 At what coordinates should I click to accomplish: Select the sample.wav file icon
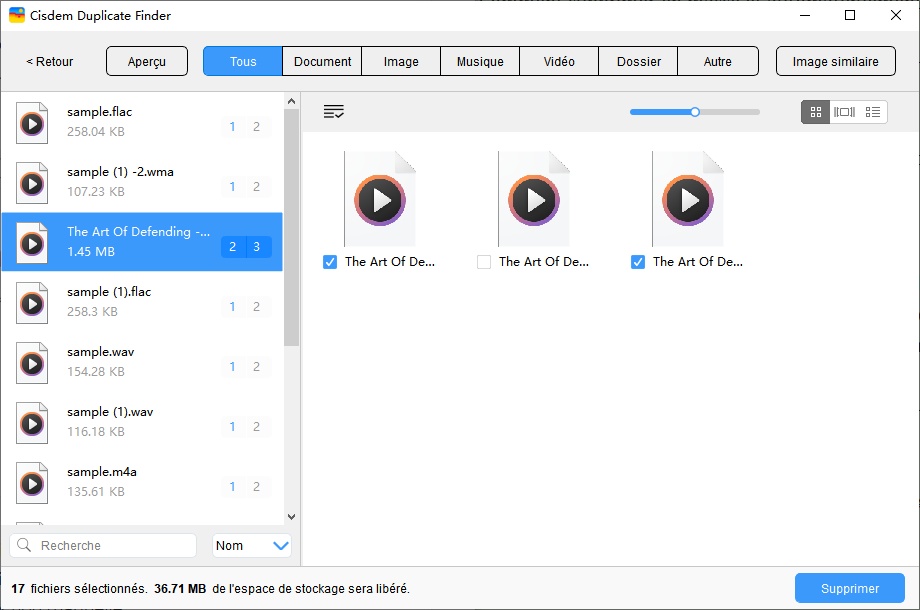click(32, 363)
